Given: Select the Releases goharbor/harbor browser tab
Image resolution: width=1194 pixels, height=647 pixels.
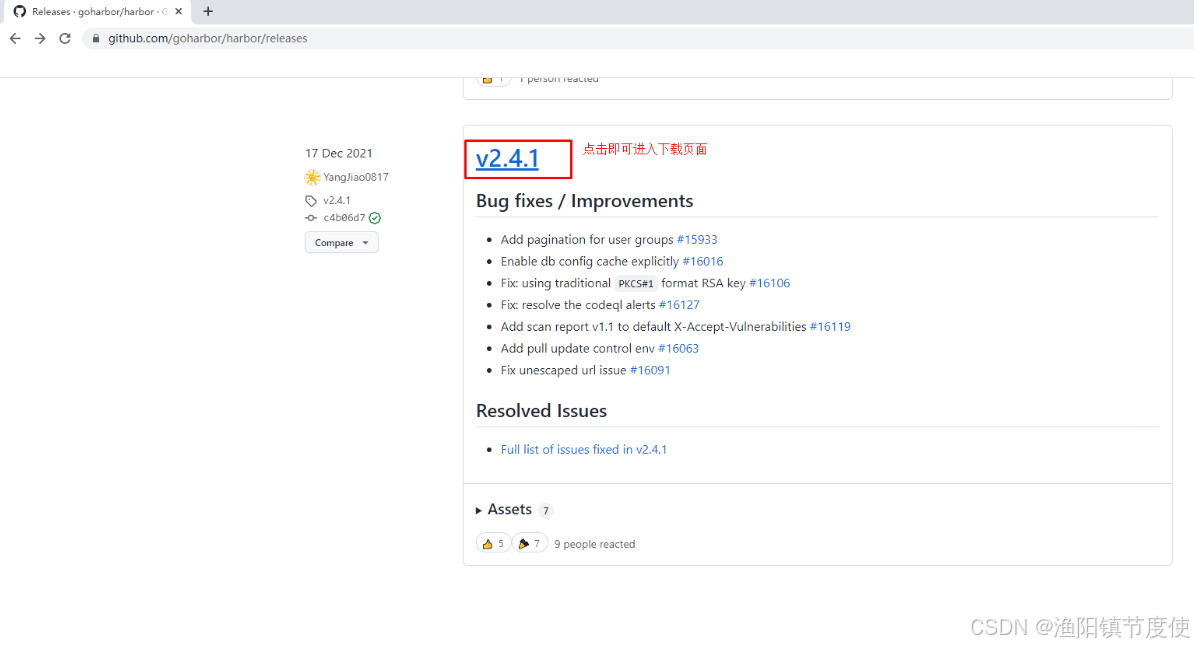Looking at the screenshot, I should (99, 11).
